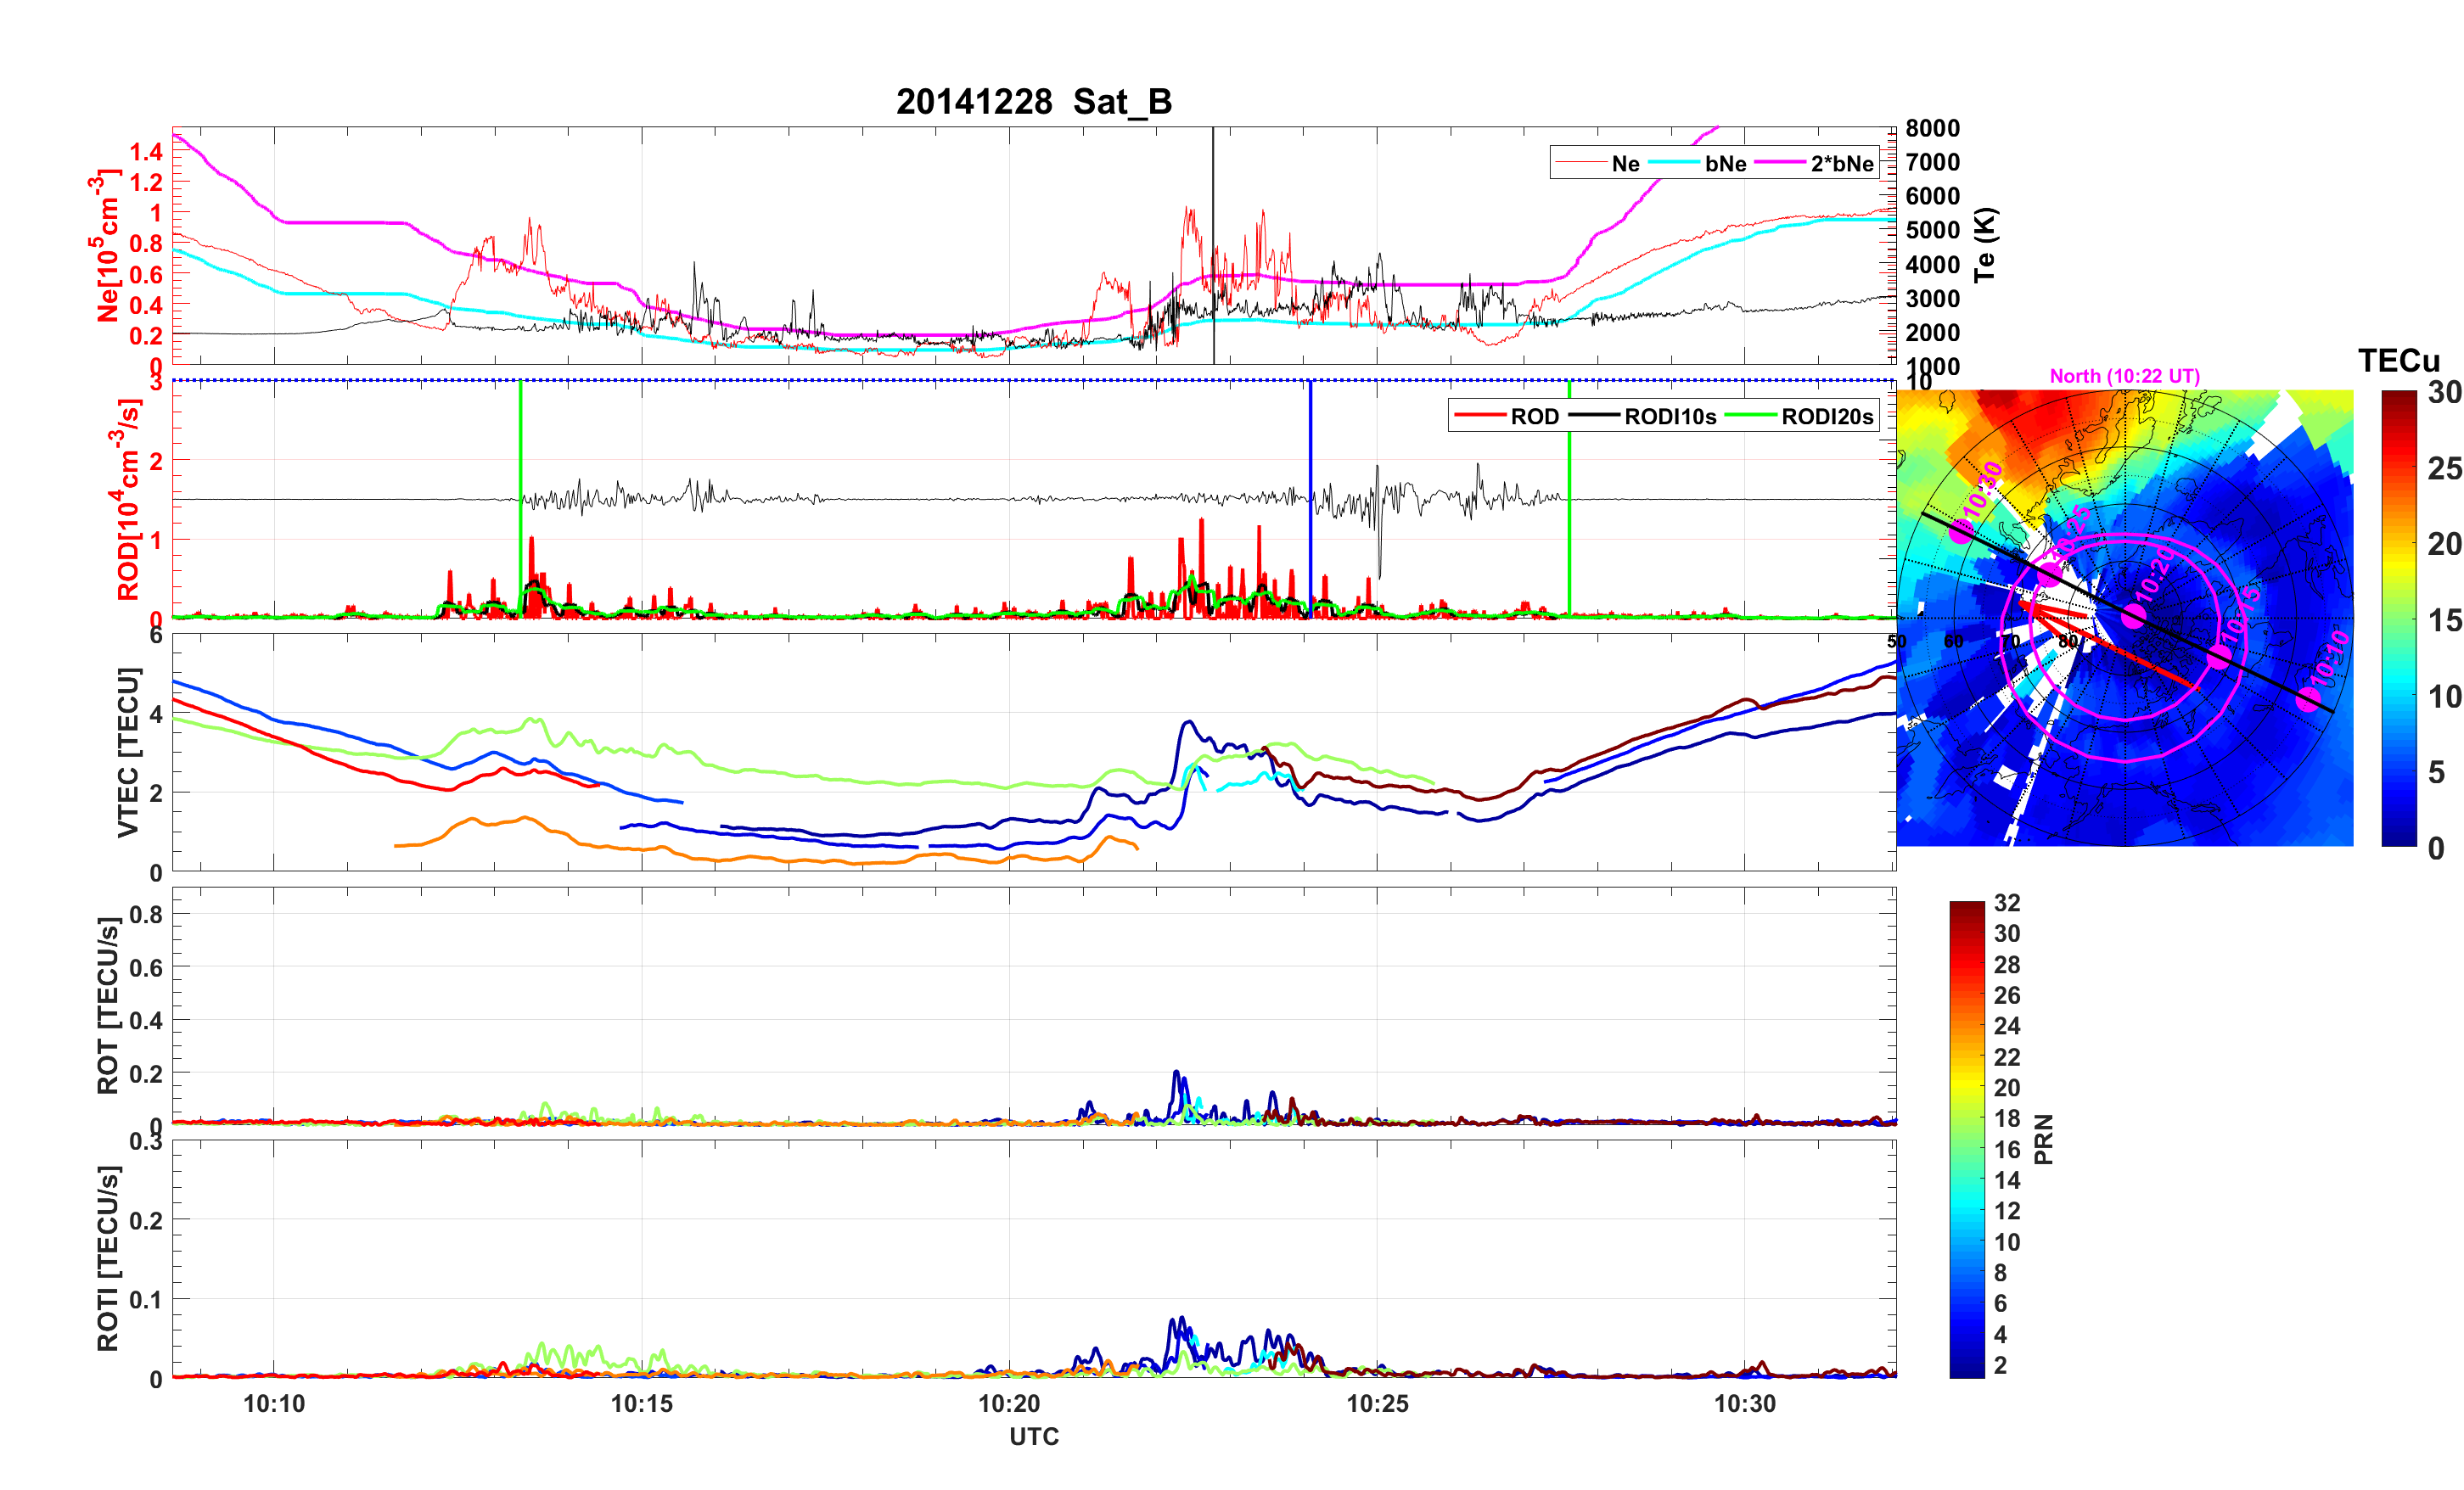Click the plot title 20141228 Sat_B

tap(1033, 101)
